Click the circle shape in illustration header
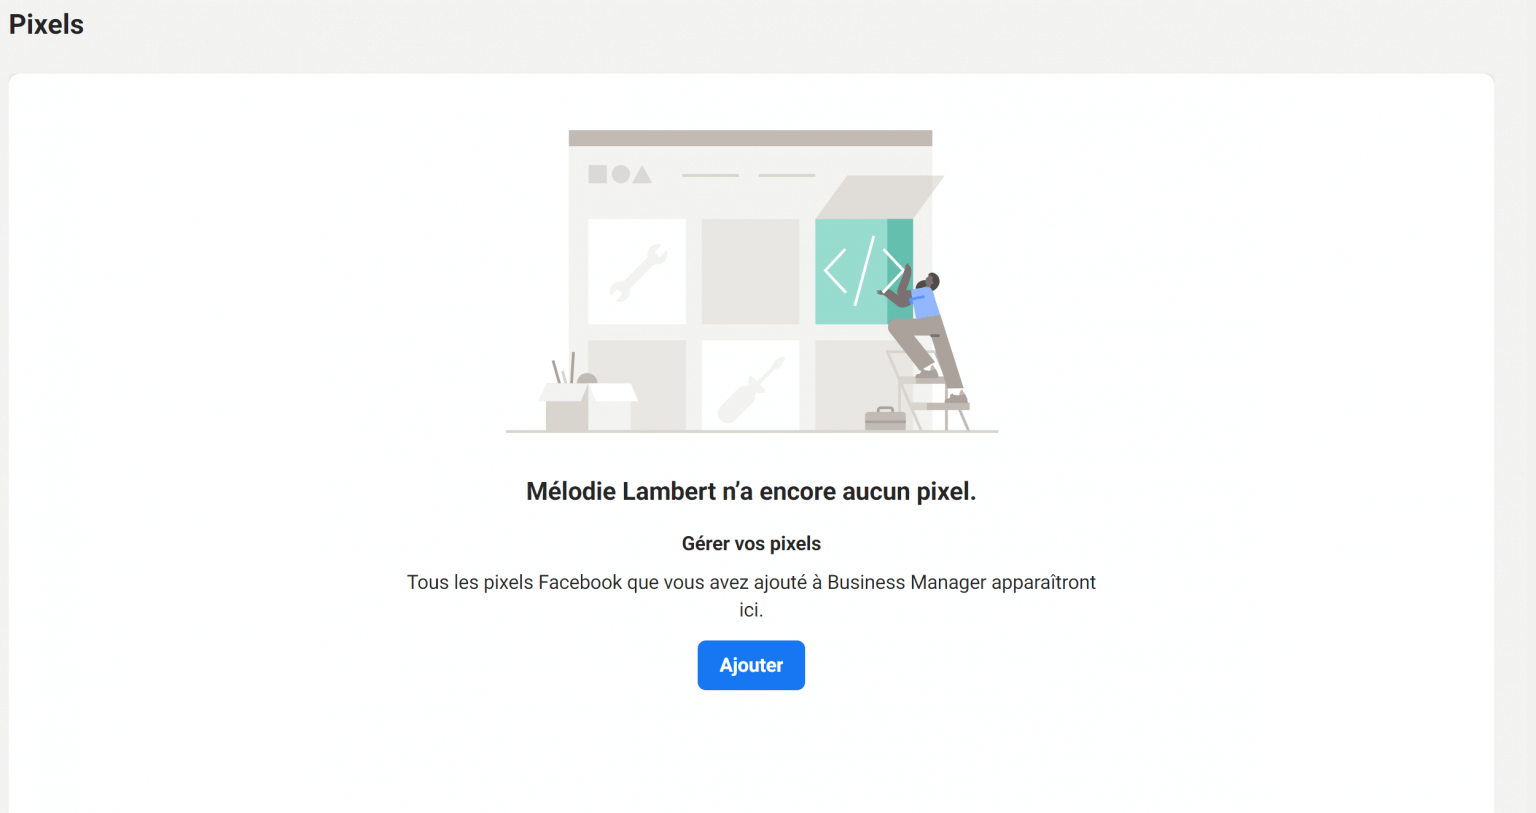This screenshot has width=1536, height=813. point(621,174)
